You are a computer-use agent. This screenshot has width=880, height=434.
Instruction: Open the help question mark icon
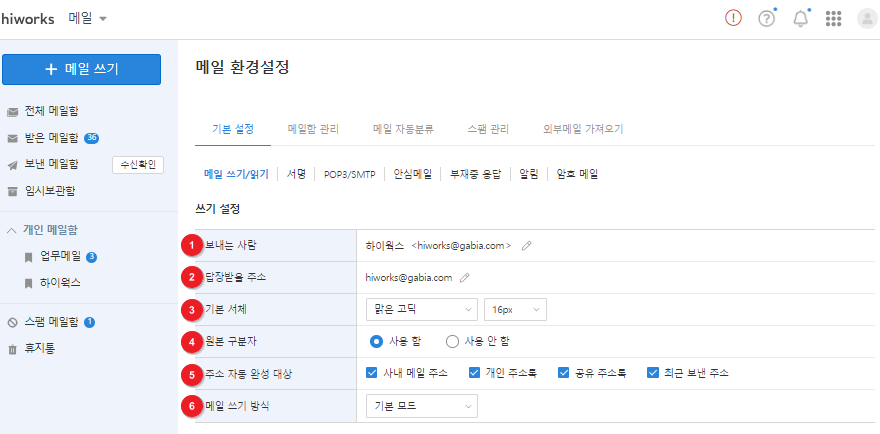767,19
